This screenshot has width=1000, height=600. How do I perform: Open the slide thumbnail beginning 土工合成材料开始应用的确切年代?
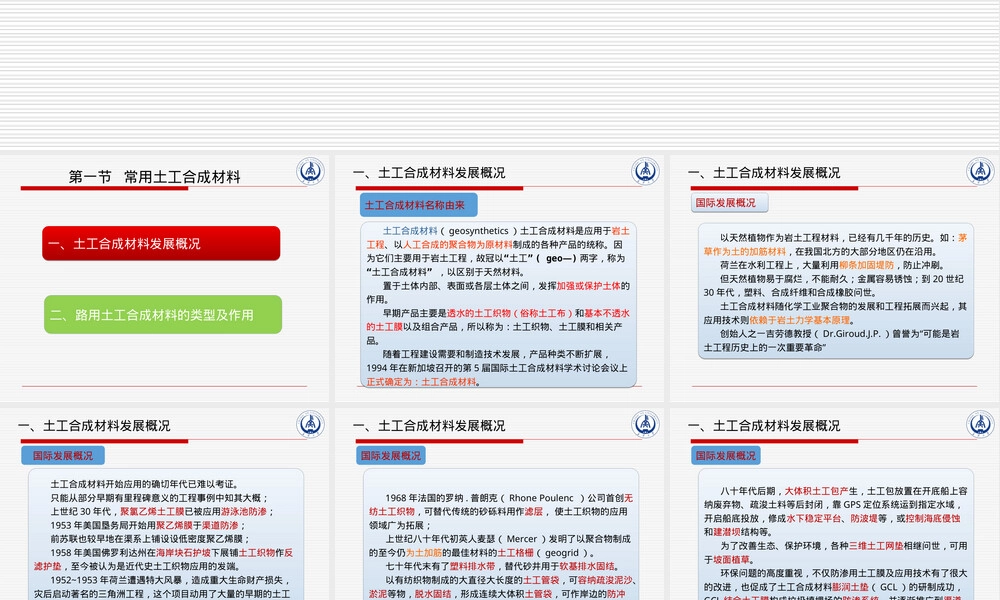pyautogui.click(x=165, y=504)
